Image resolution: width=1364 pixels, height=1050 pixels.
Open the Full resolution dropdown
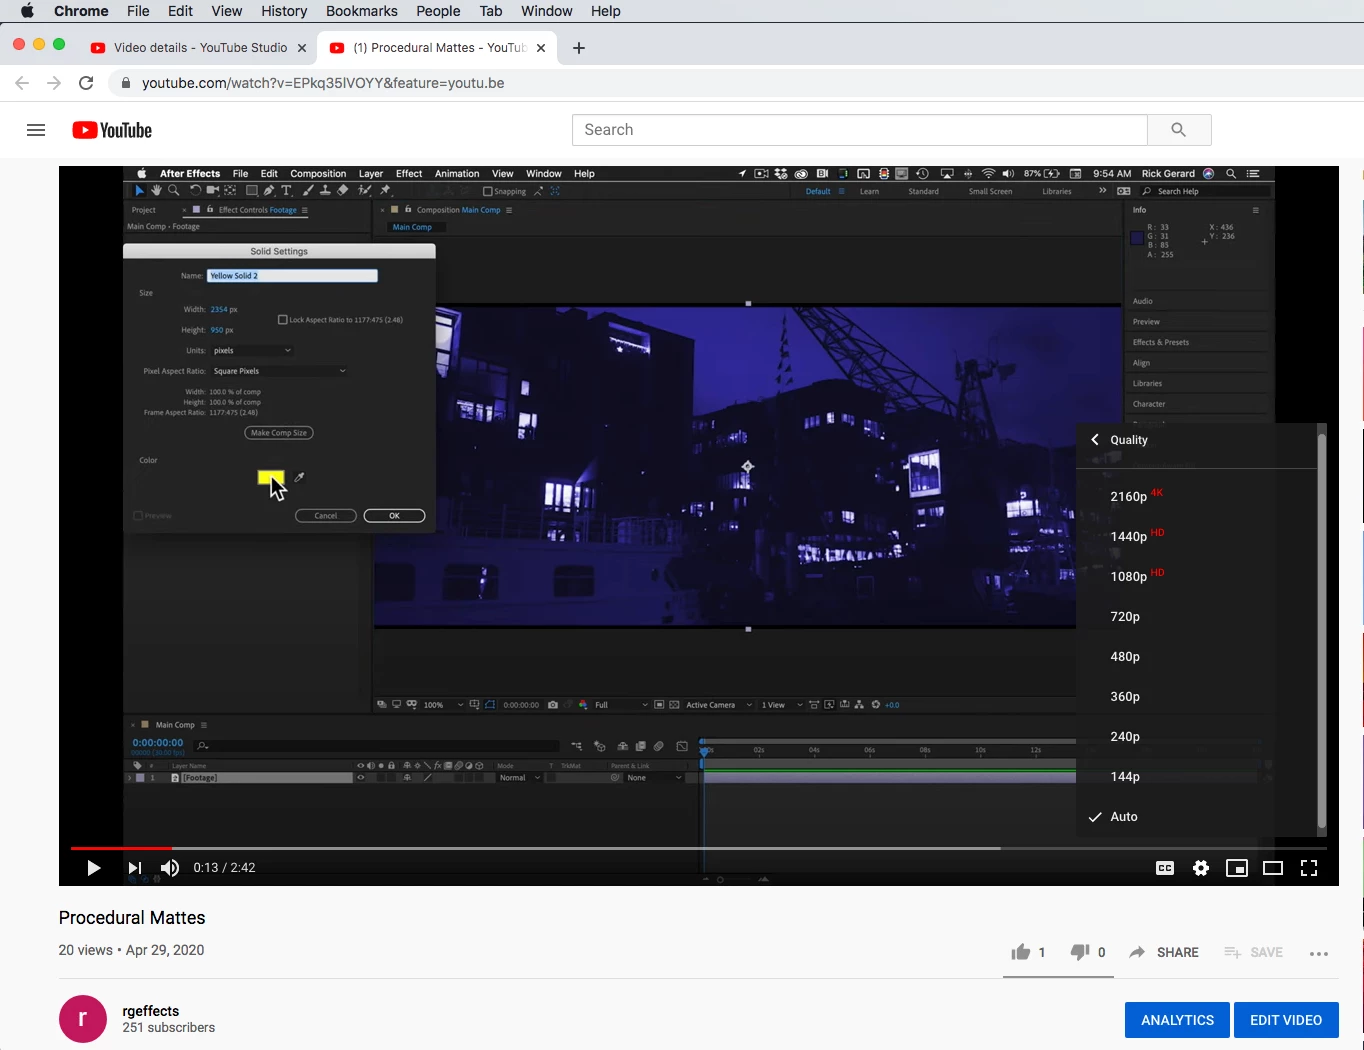click(621, 705)
